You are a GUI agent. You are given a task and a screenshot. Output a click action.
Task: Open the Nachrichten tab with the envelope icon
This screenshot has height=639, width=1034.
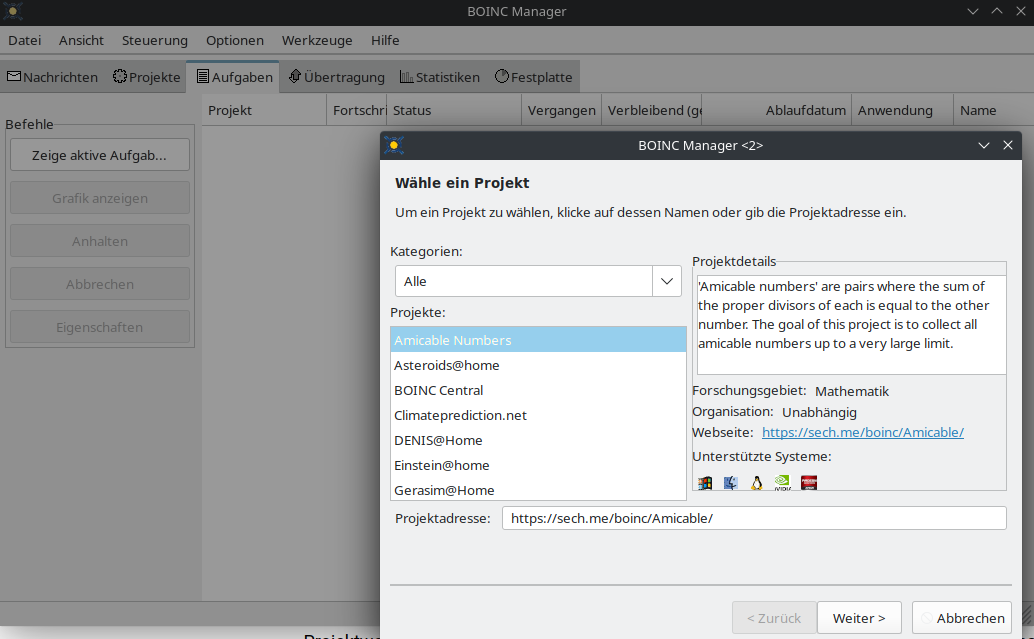point(52,77)
